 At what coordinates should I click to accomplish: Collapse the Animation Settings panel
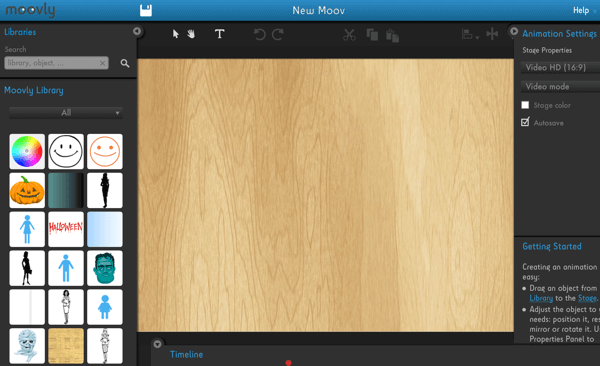click(514, 31)
